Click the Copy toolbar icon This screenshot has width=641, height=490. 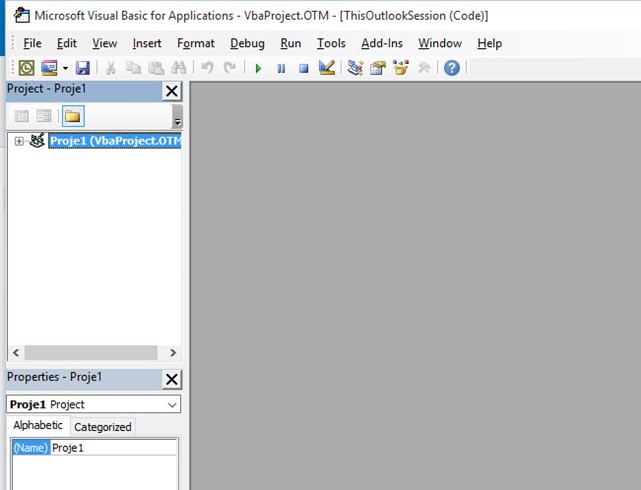coord(133,68)
